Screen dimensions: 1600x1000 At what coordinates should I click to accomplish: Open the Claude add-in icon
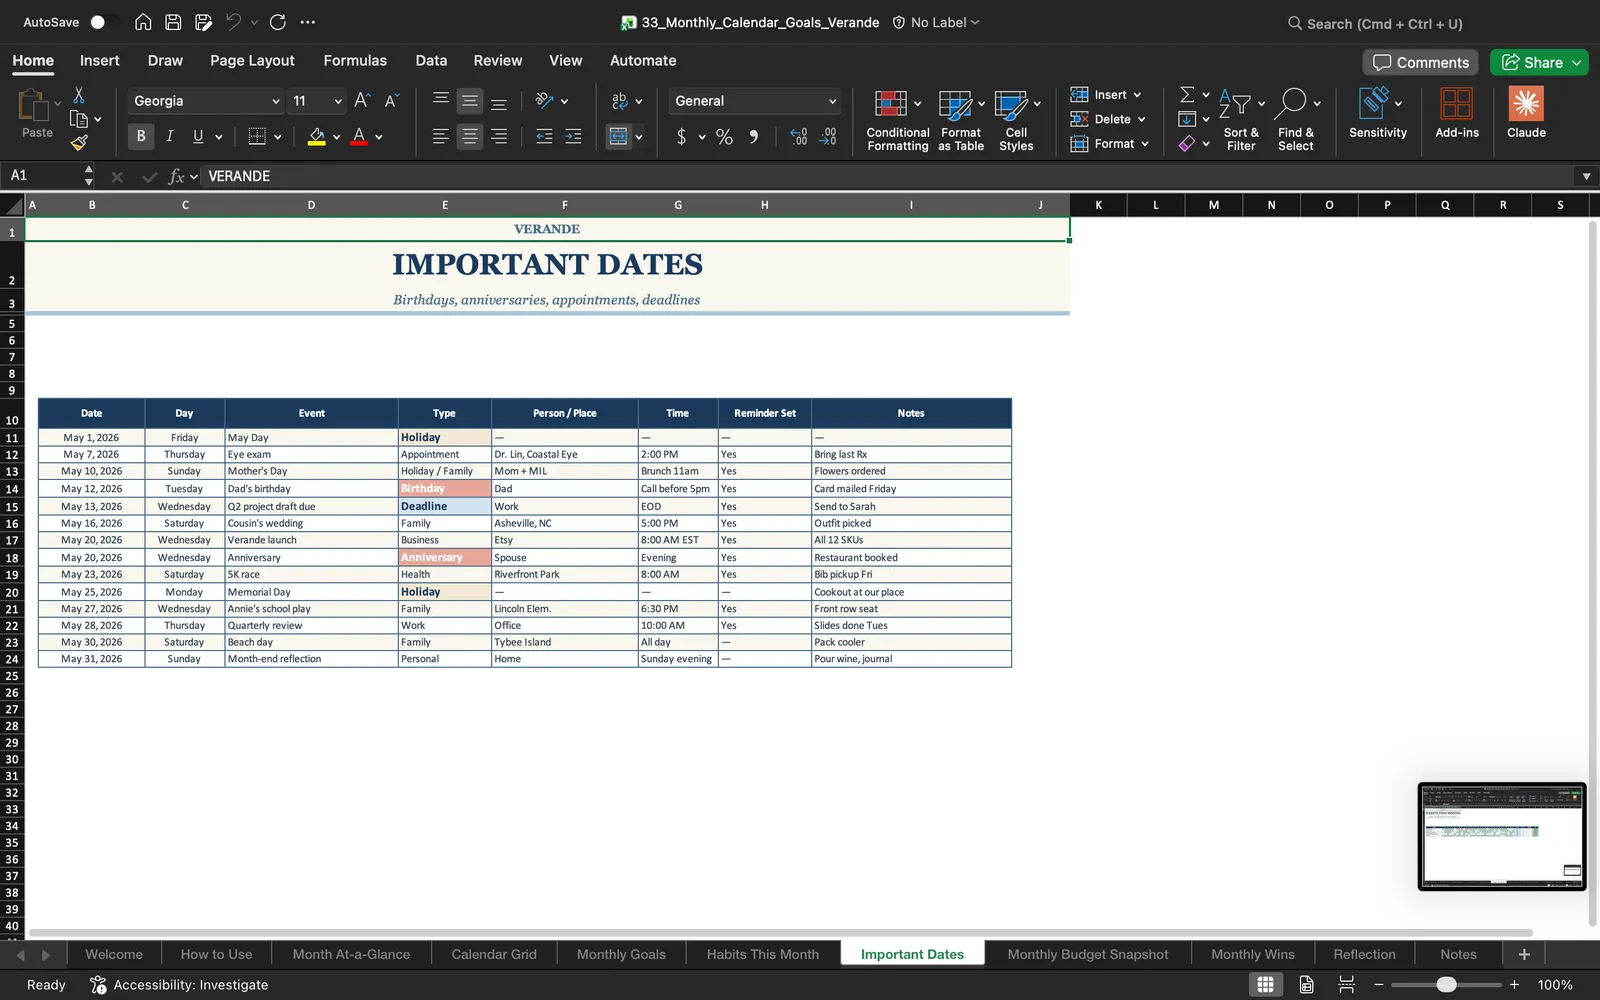(x=1526, y=112)
